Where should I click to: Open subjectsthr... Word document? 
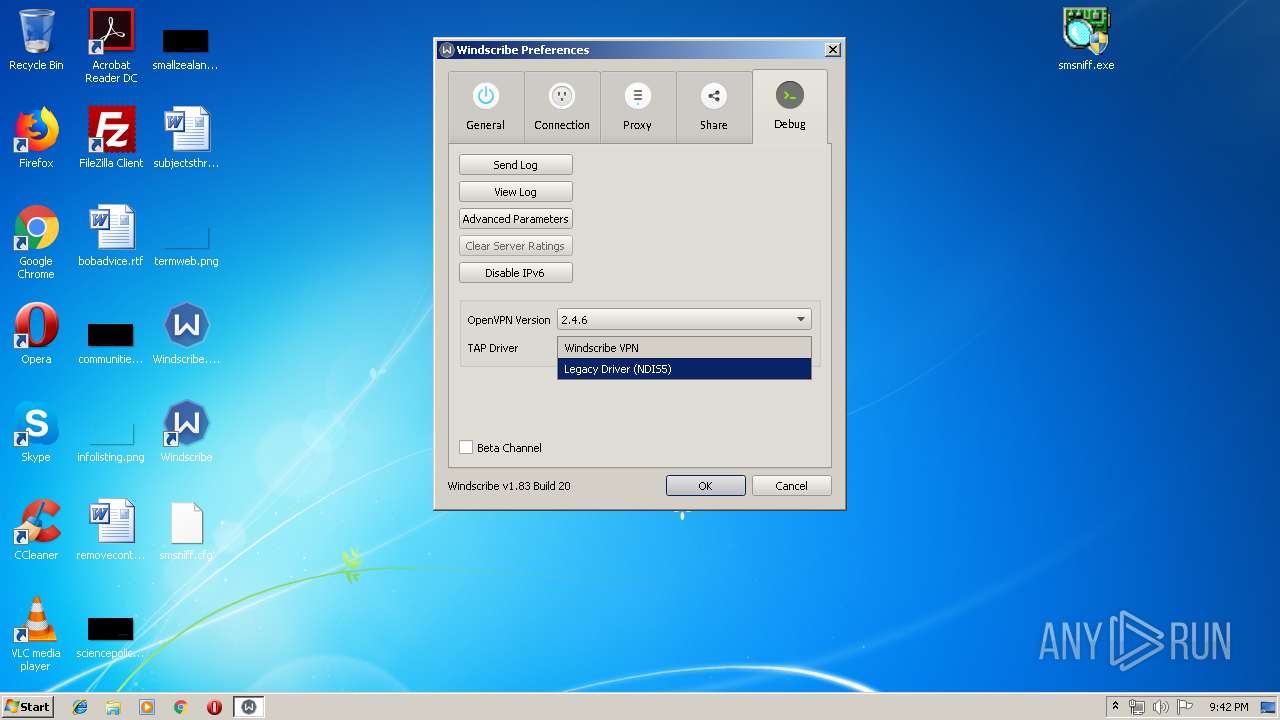186,138
